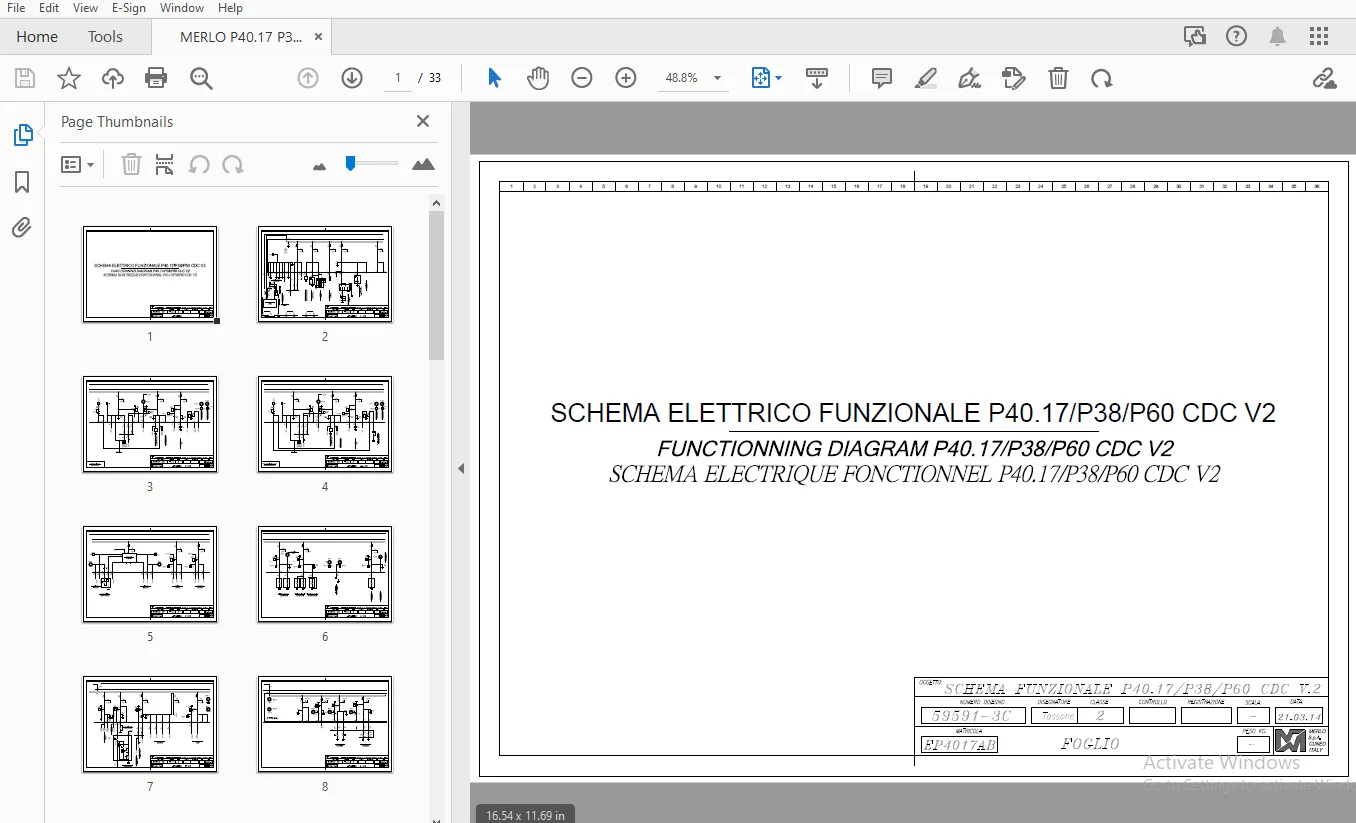The image size is (1356, 823).
Task: Select page 6 thumbnail
Action: [x=325, y=574]
